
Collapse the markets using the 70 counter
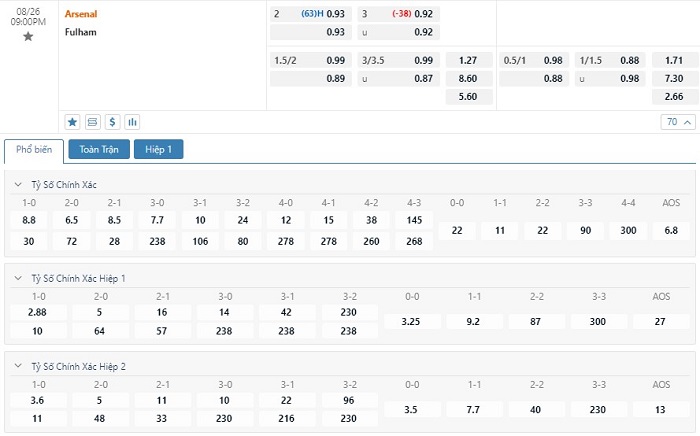(677, 122)
